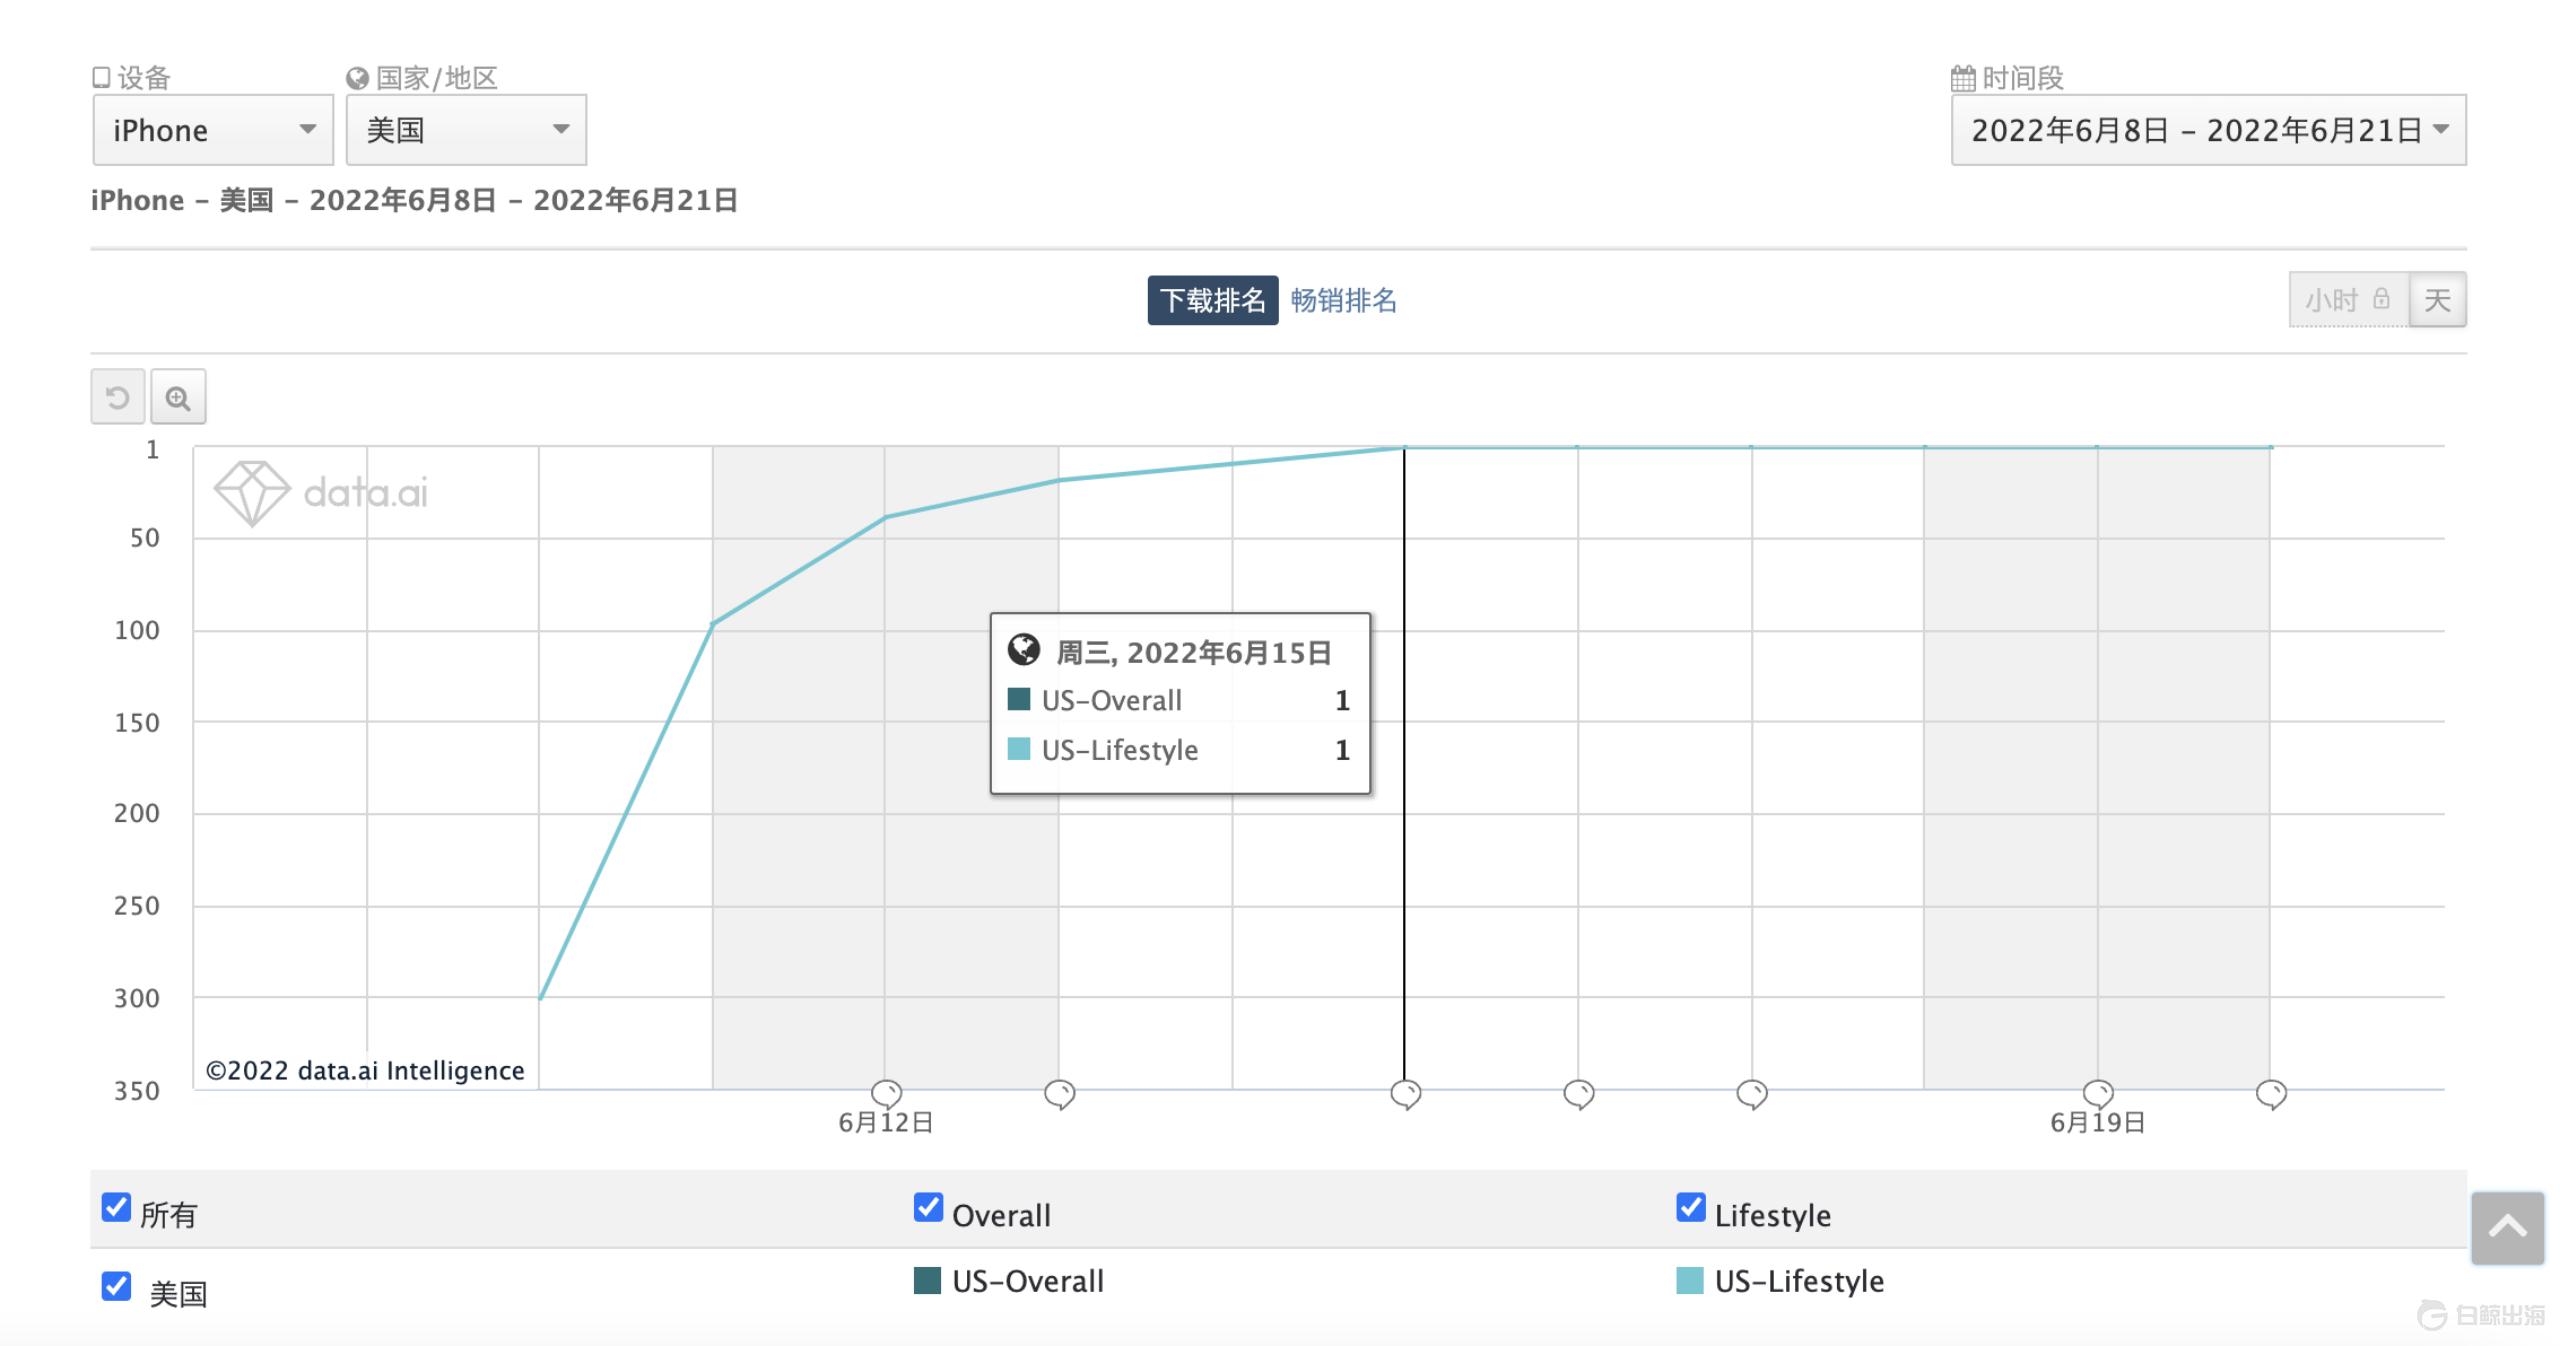Click the US-Lifestyle legend color swatch
2560x1346 pixels.
click(x=1690, y=1280)
